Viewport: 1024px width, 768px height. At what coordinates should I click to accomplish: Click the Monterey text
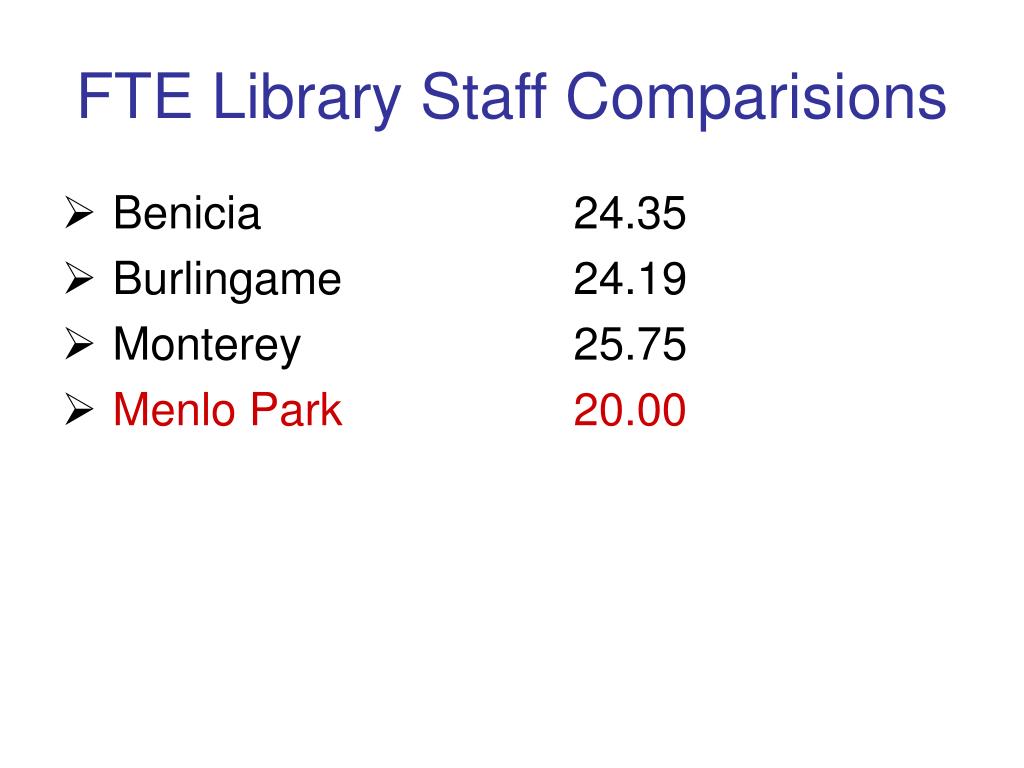[207, 345]
